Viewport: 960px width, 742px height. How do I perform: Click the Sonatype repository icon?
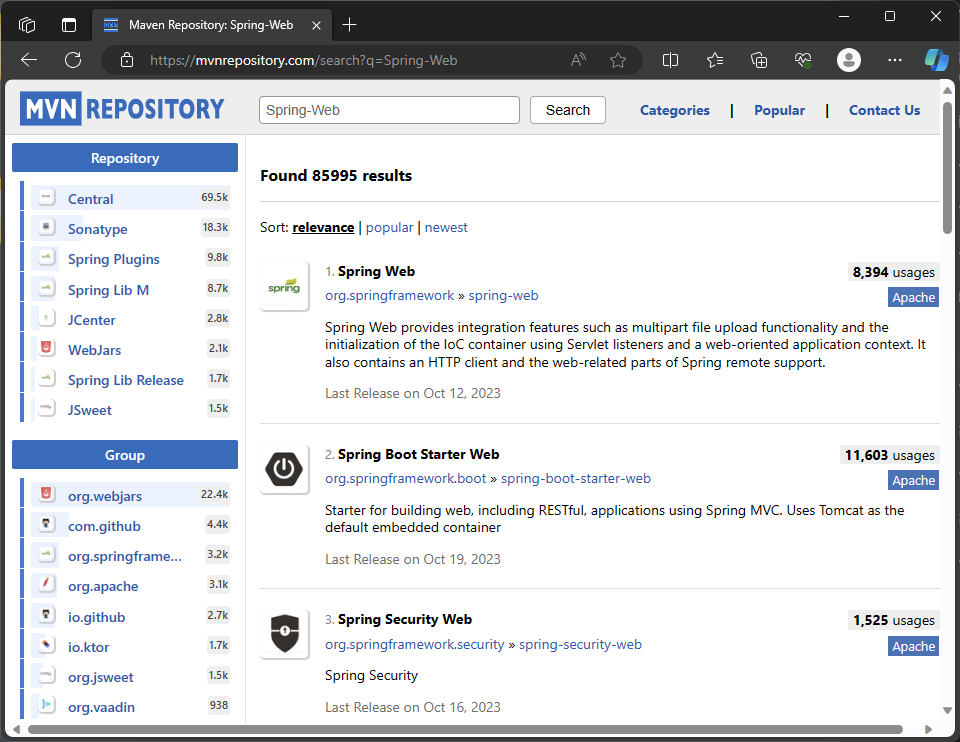pyautogui.click(x=47, y=227)
